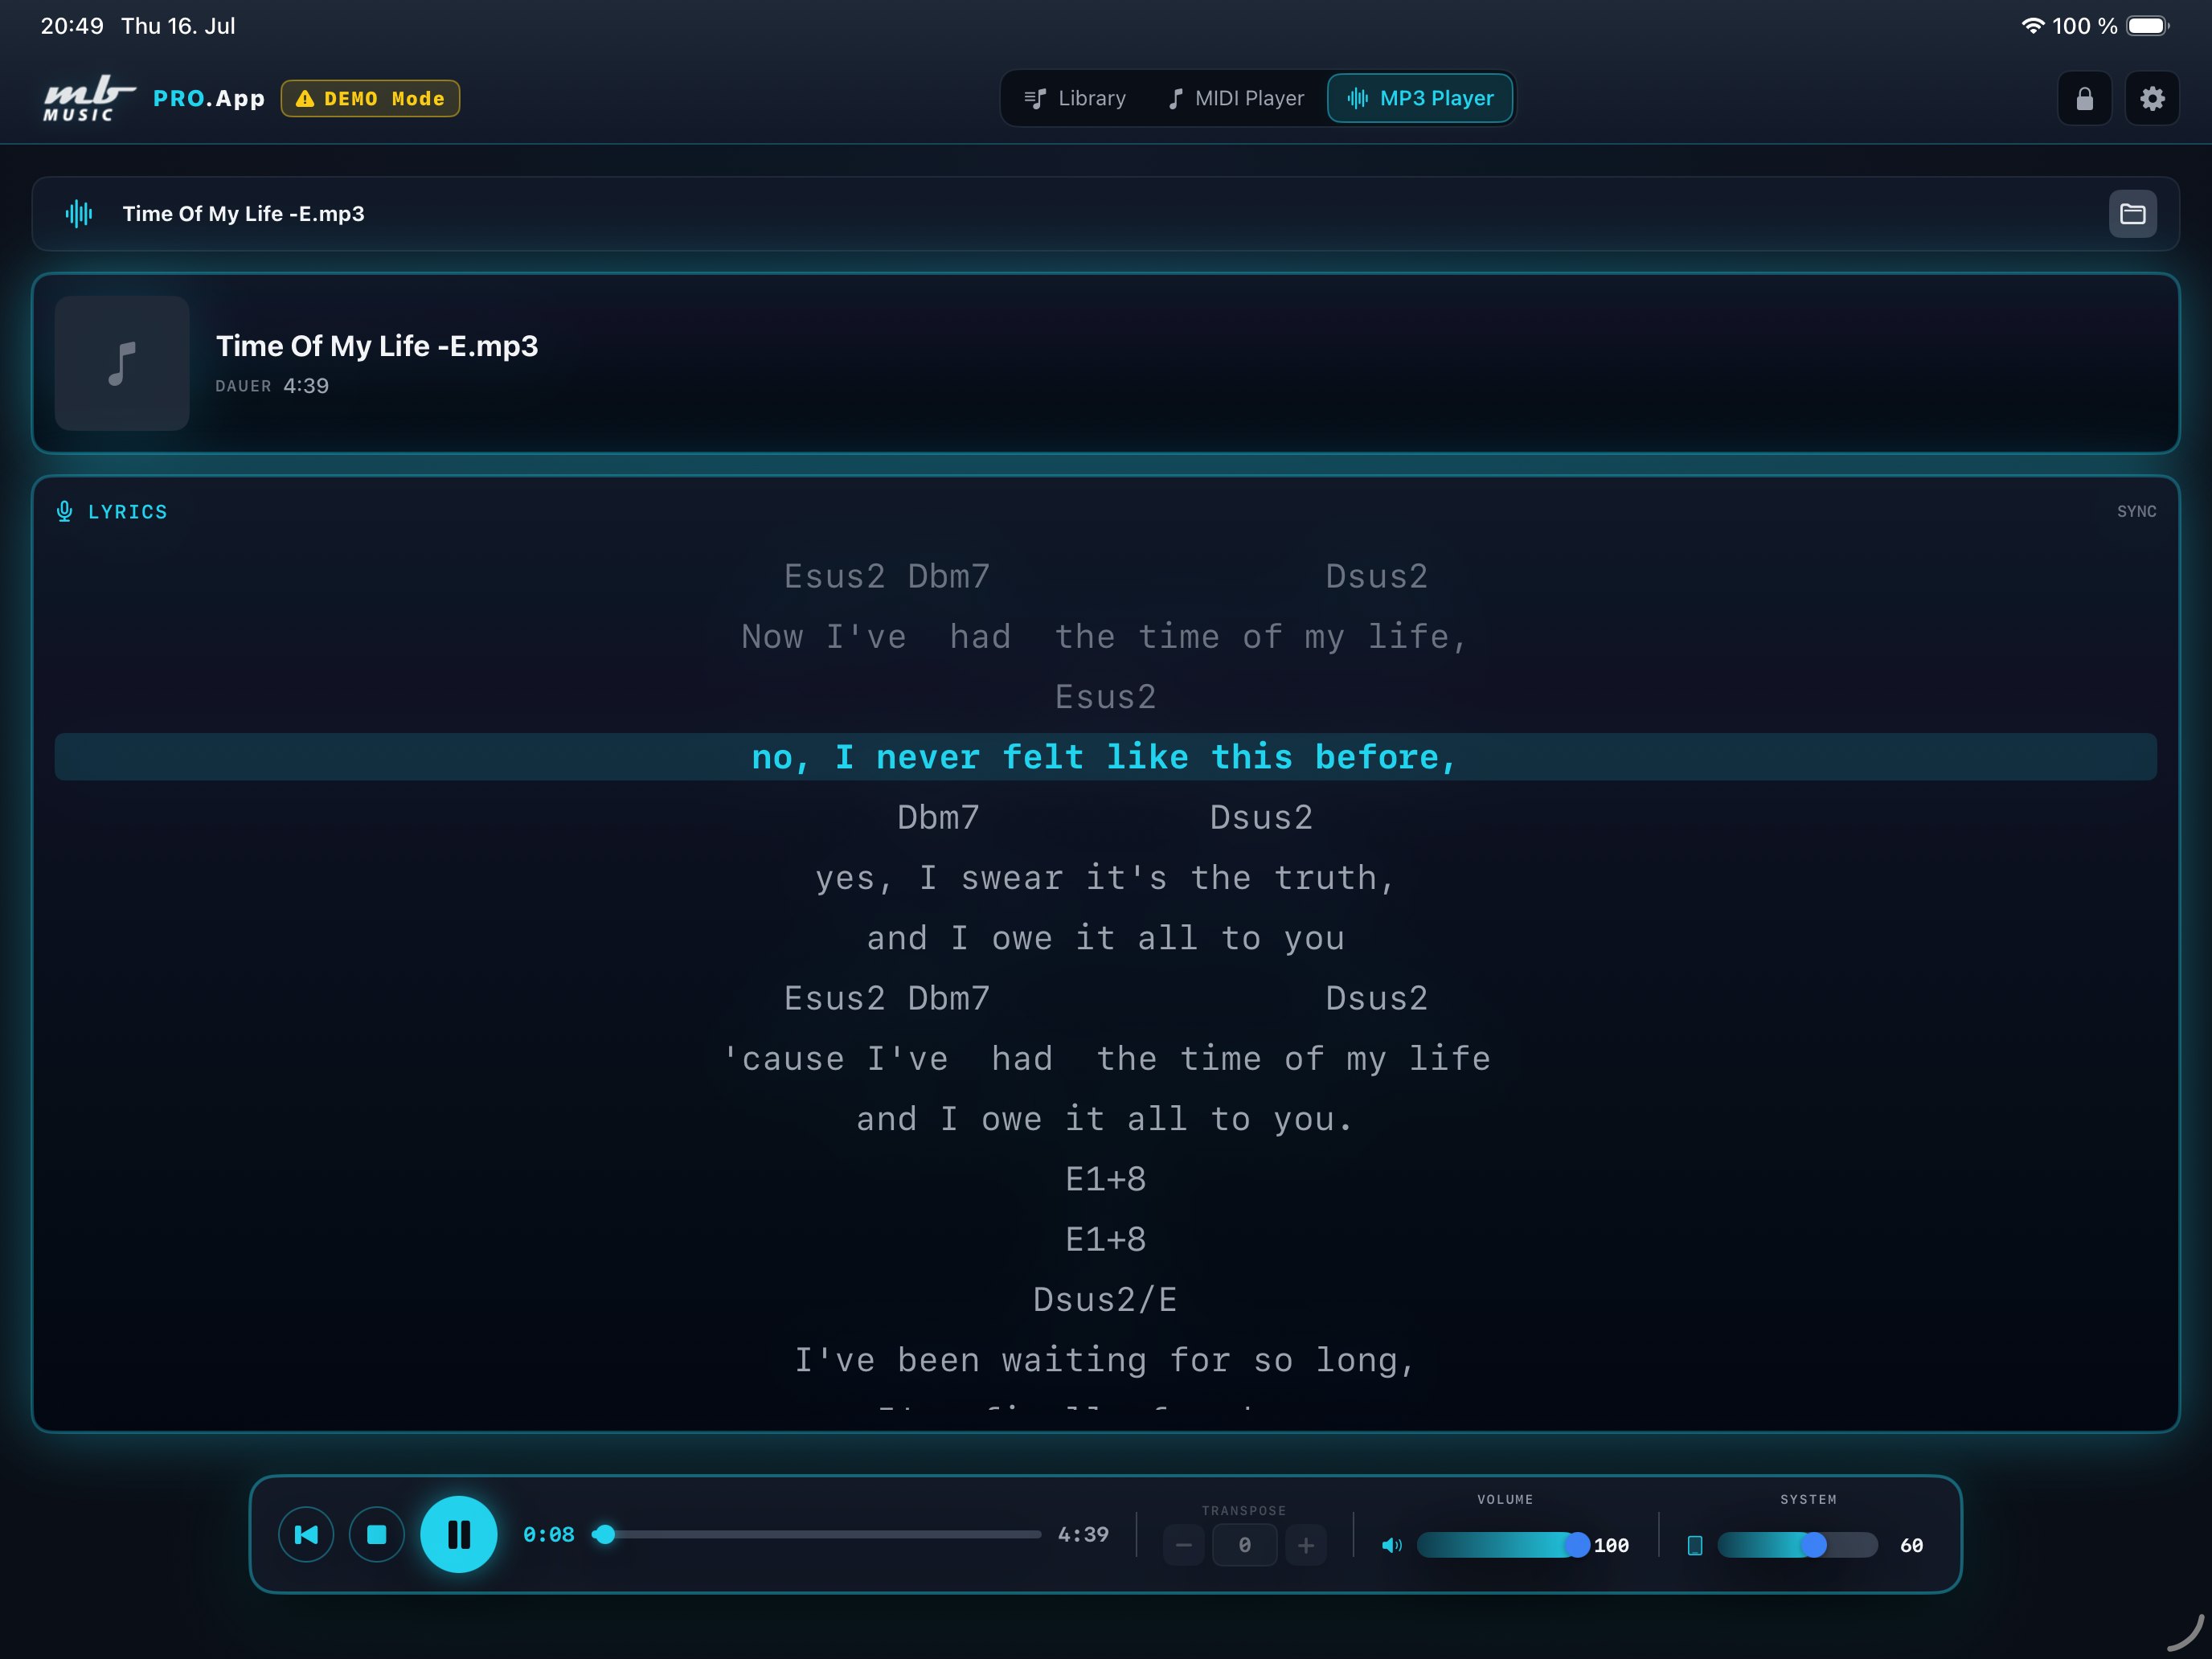Screen dimensions: 2212x1659
Task: Increase transpose with the plus button
Action: [1306, 1545]
